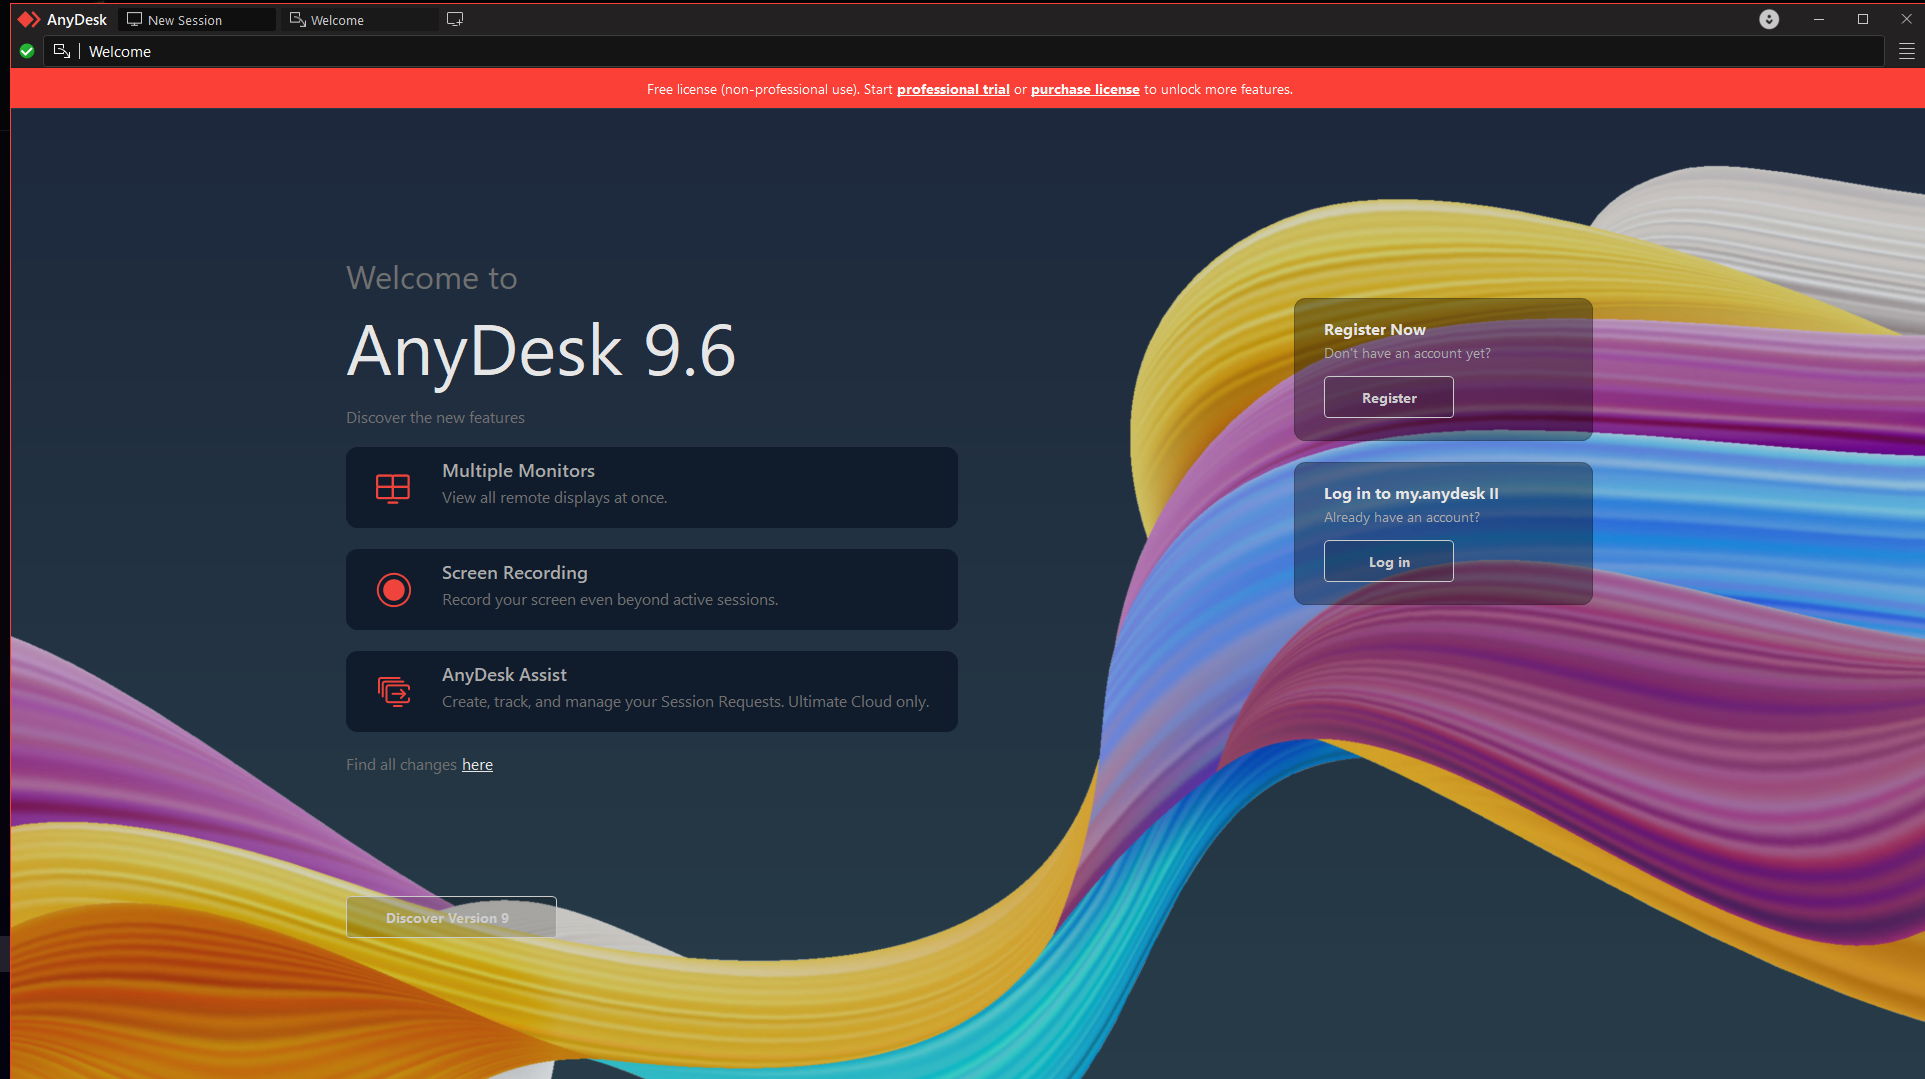
Task: Follow the professional trial link
Action: coord(953,89)
